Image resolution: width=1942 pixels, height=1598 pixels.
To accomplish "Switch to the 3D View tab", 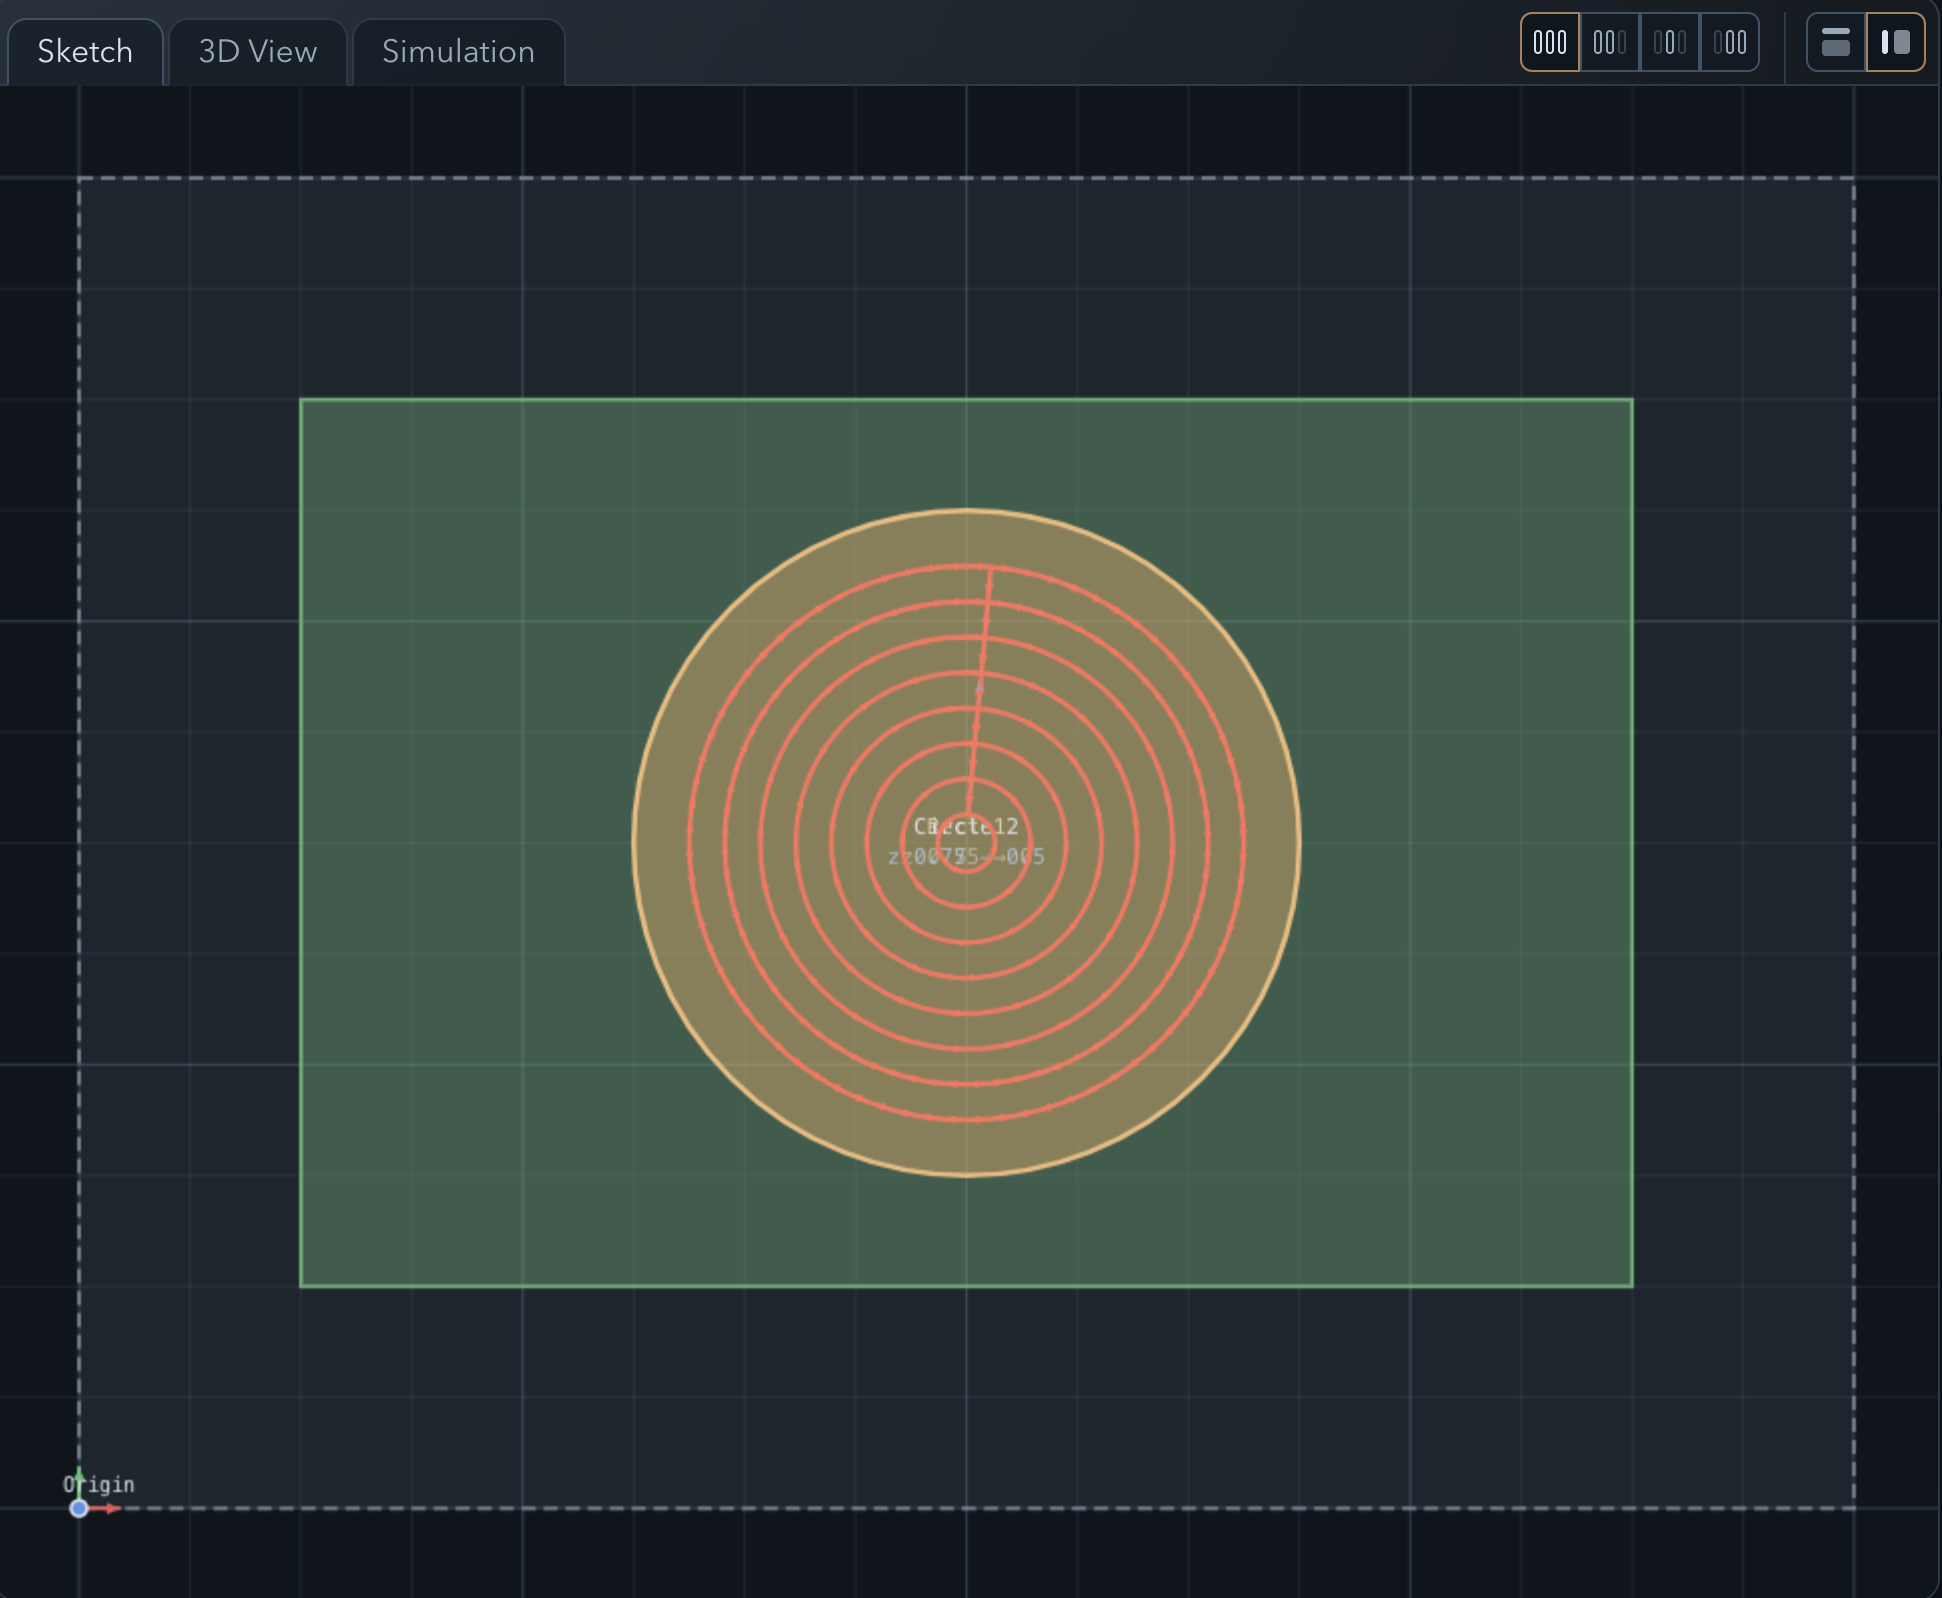I will tap(256, 51).
